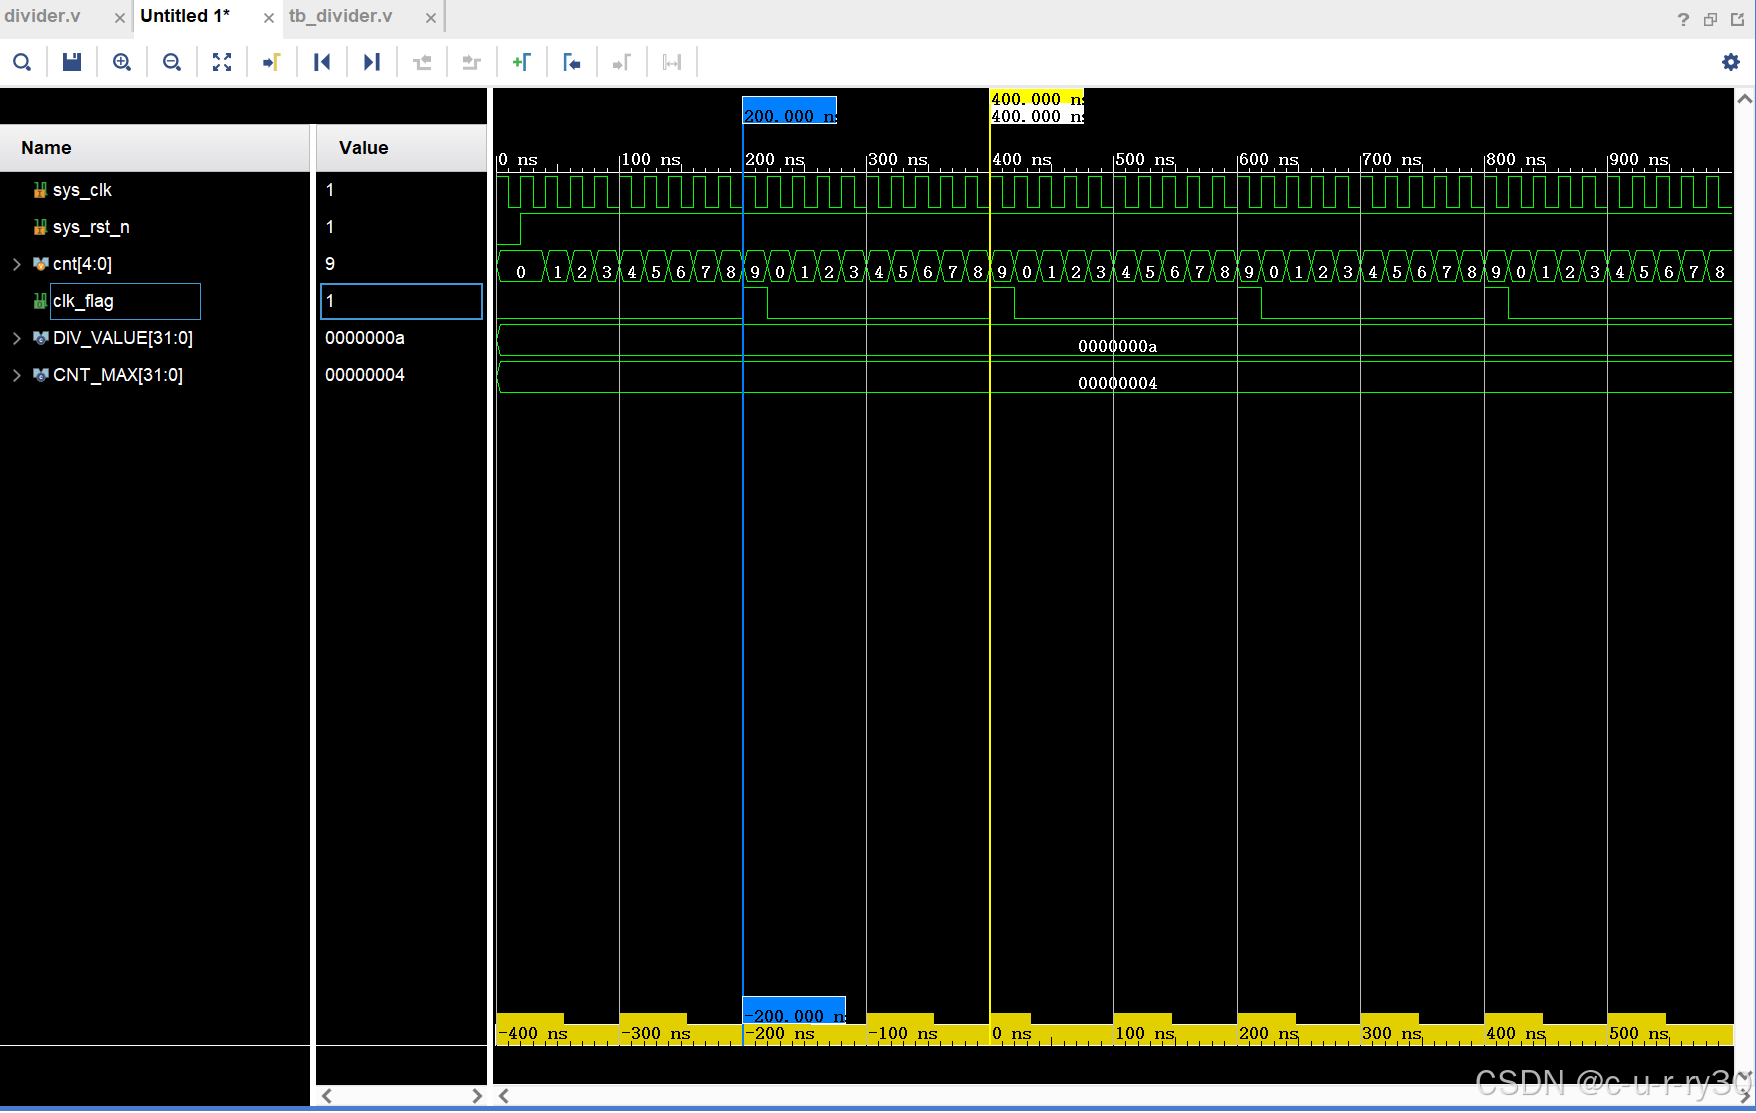Expand the DIV_VALUE[31:0] signal
This screenshot has width=1756, height=1113.
17,338
